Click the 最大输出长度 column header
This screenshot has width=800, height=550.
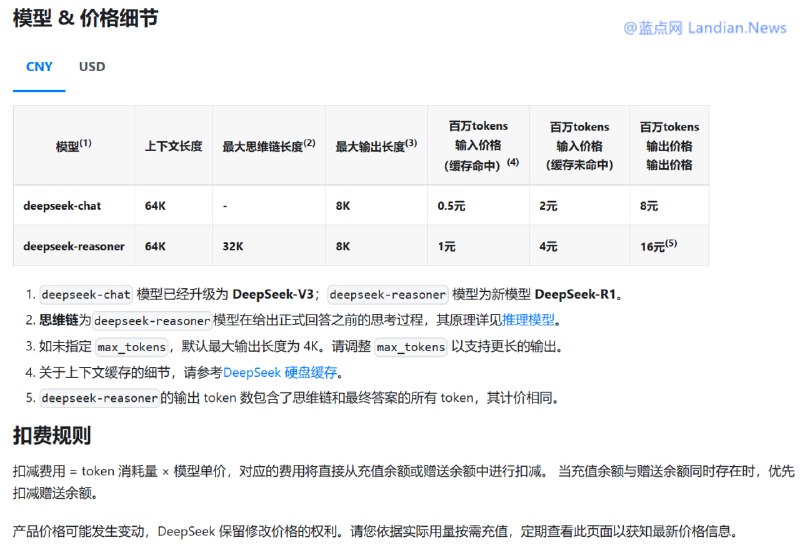(377, 145)
